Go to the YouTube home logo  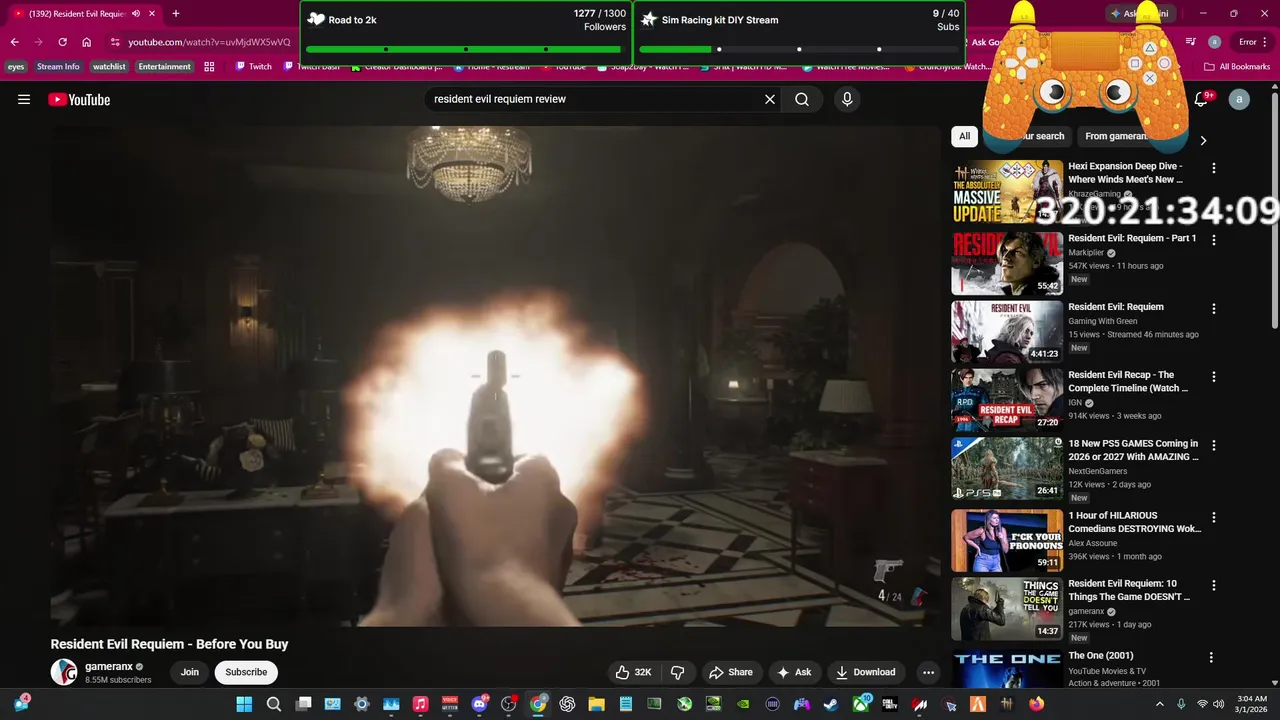coord(79,99)
